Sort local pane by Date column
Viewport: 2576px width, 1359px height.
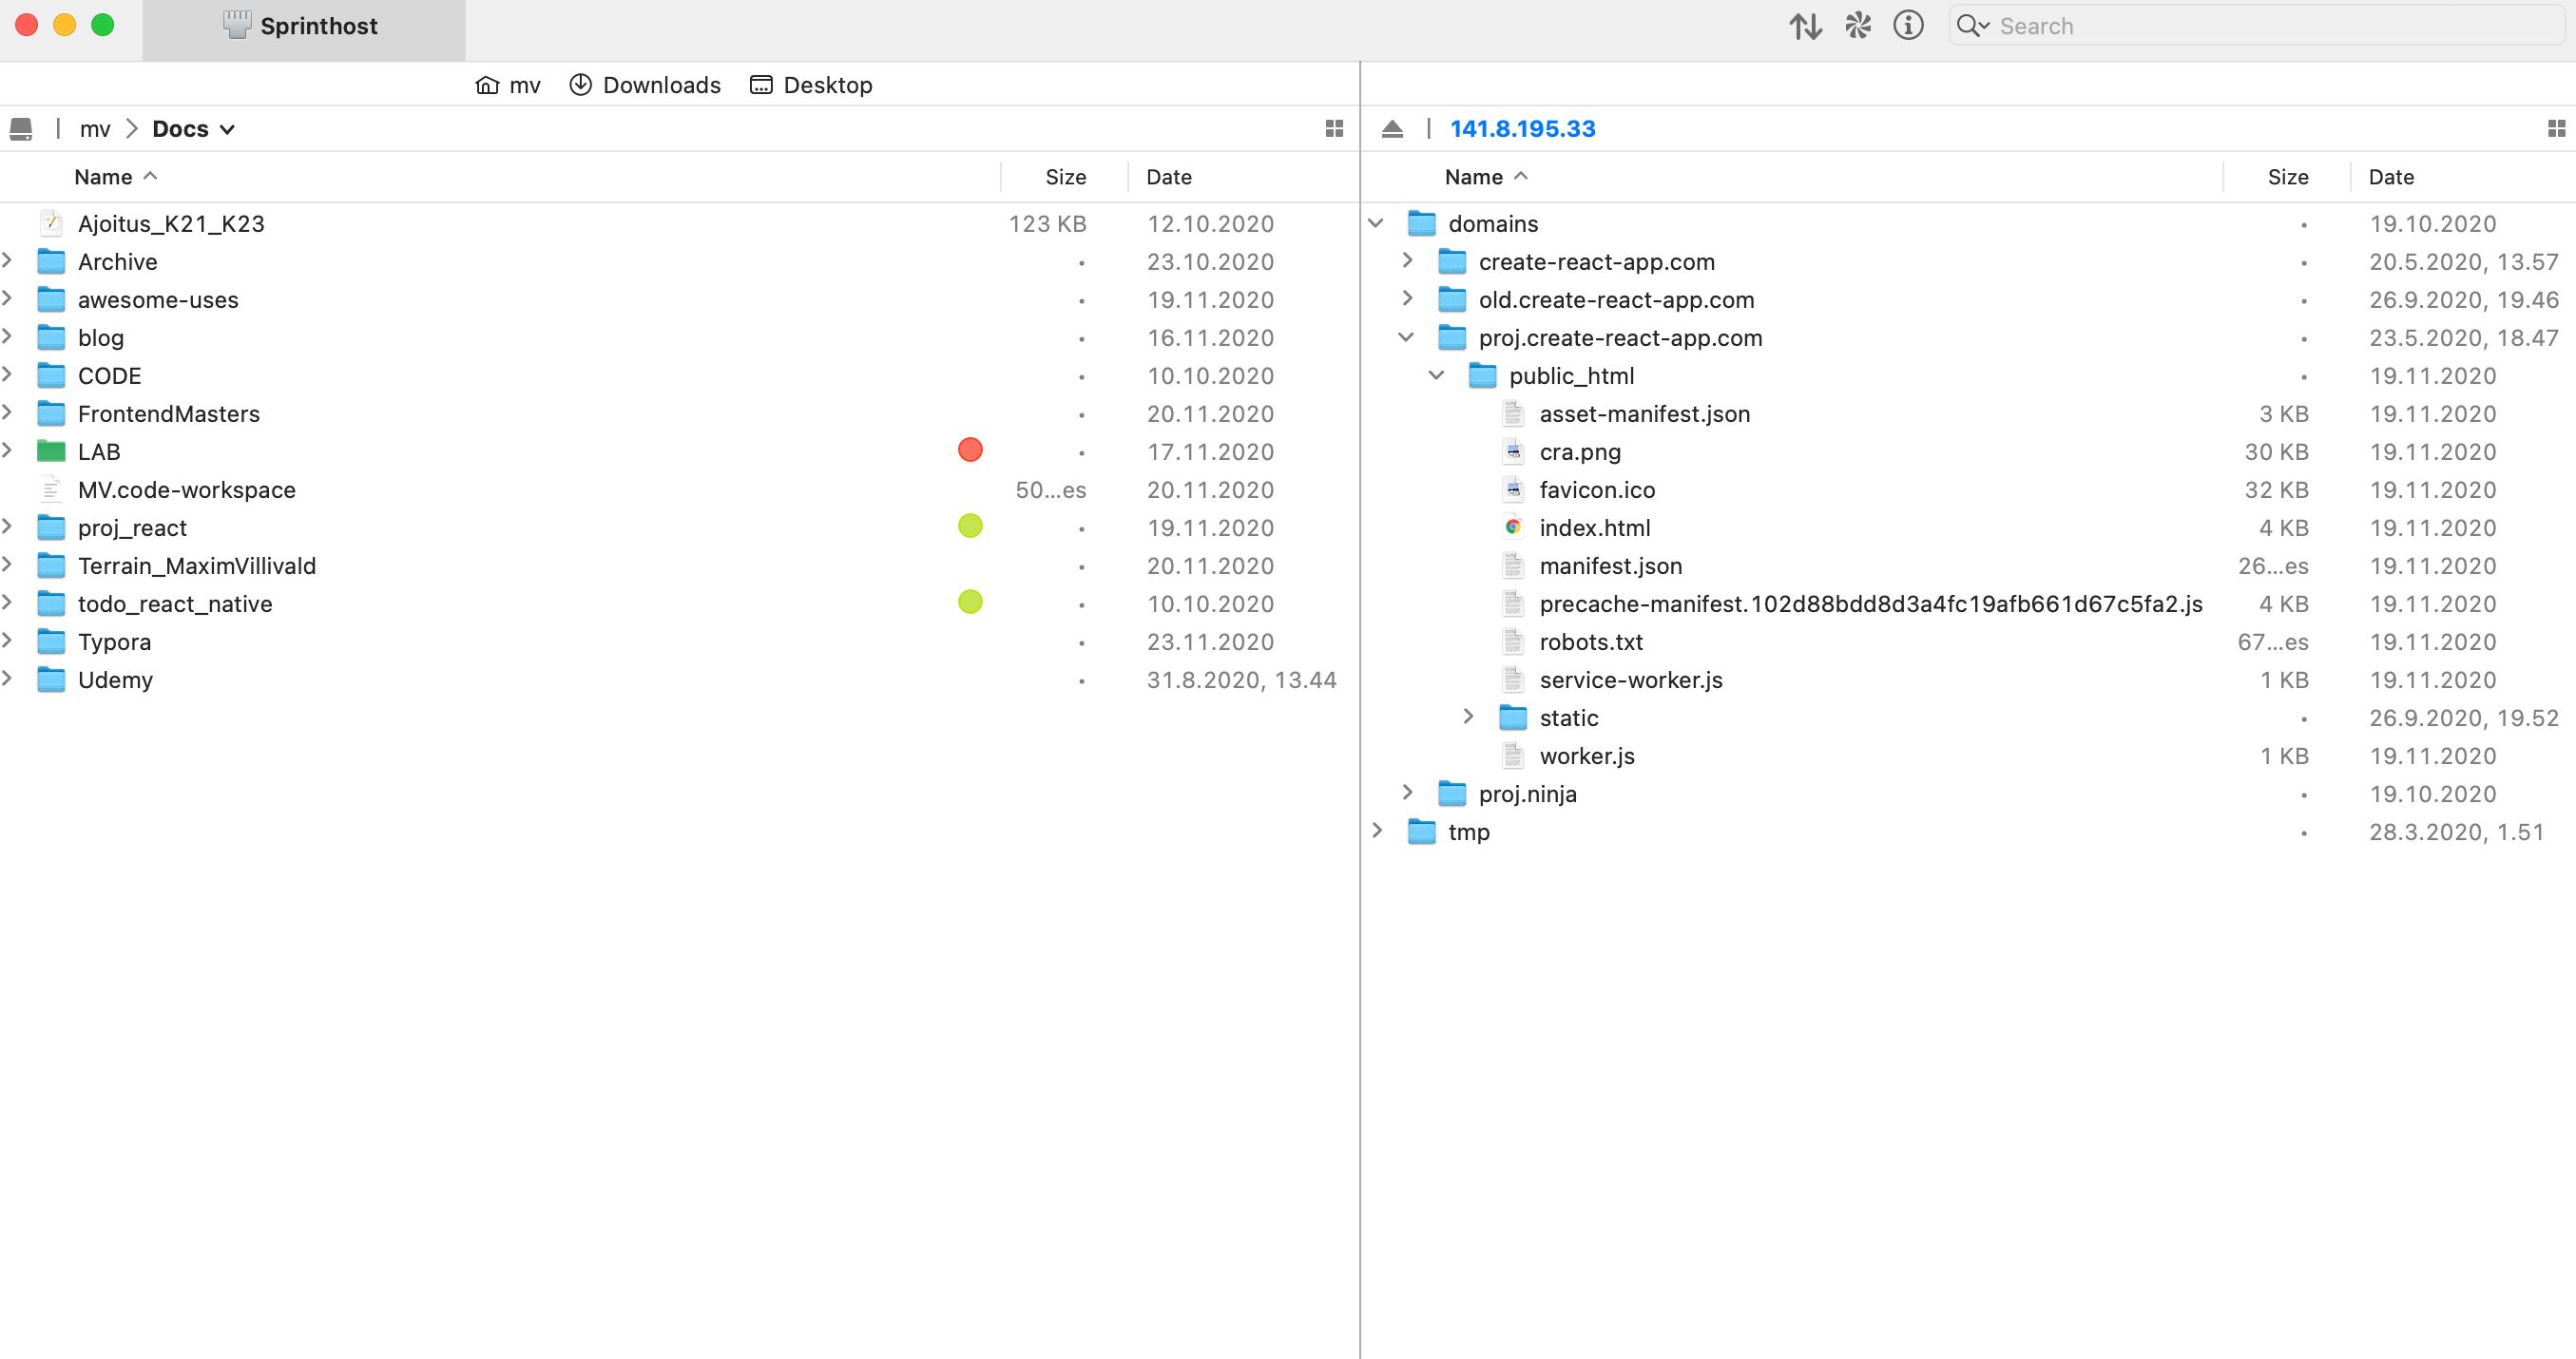click(1169, 177)
